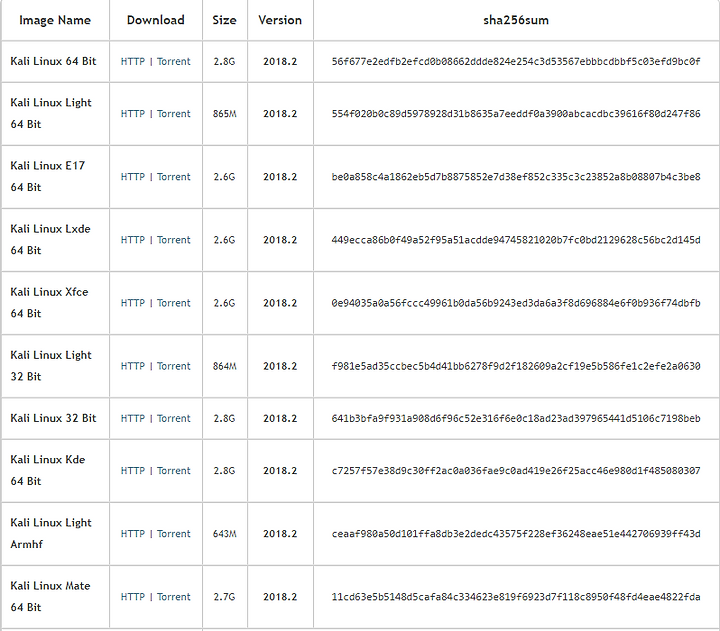Open HTTP download for Kali Linux 64 Bit

[x=133, y=62]
